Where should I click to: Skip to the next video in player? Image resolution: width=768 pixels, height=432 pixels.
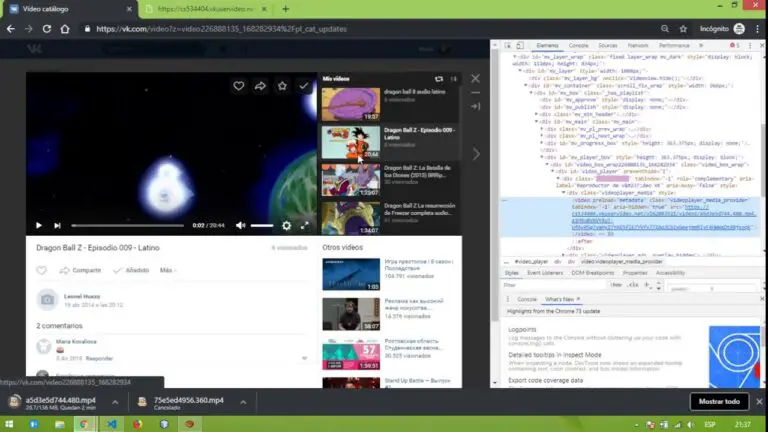pyautogui.click(x=57, y=225)
